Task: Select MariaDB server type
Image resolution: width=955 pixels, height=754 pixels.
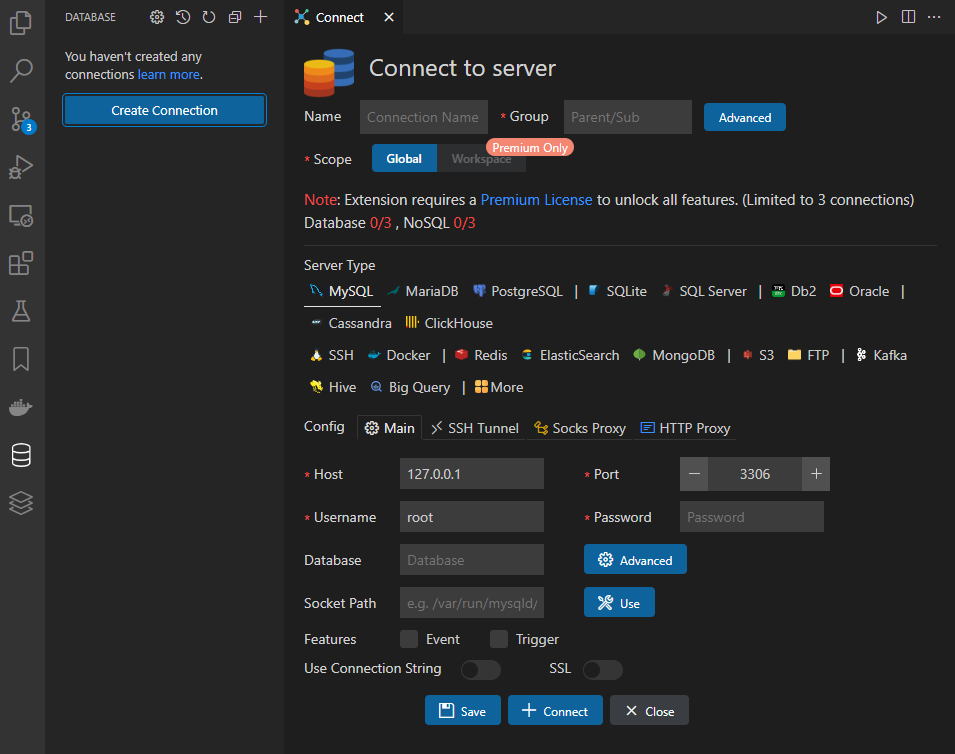Action: pyautogui.click(x=423, y=291)
